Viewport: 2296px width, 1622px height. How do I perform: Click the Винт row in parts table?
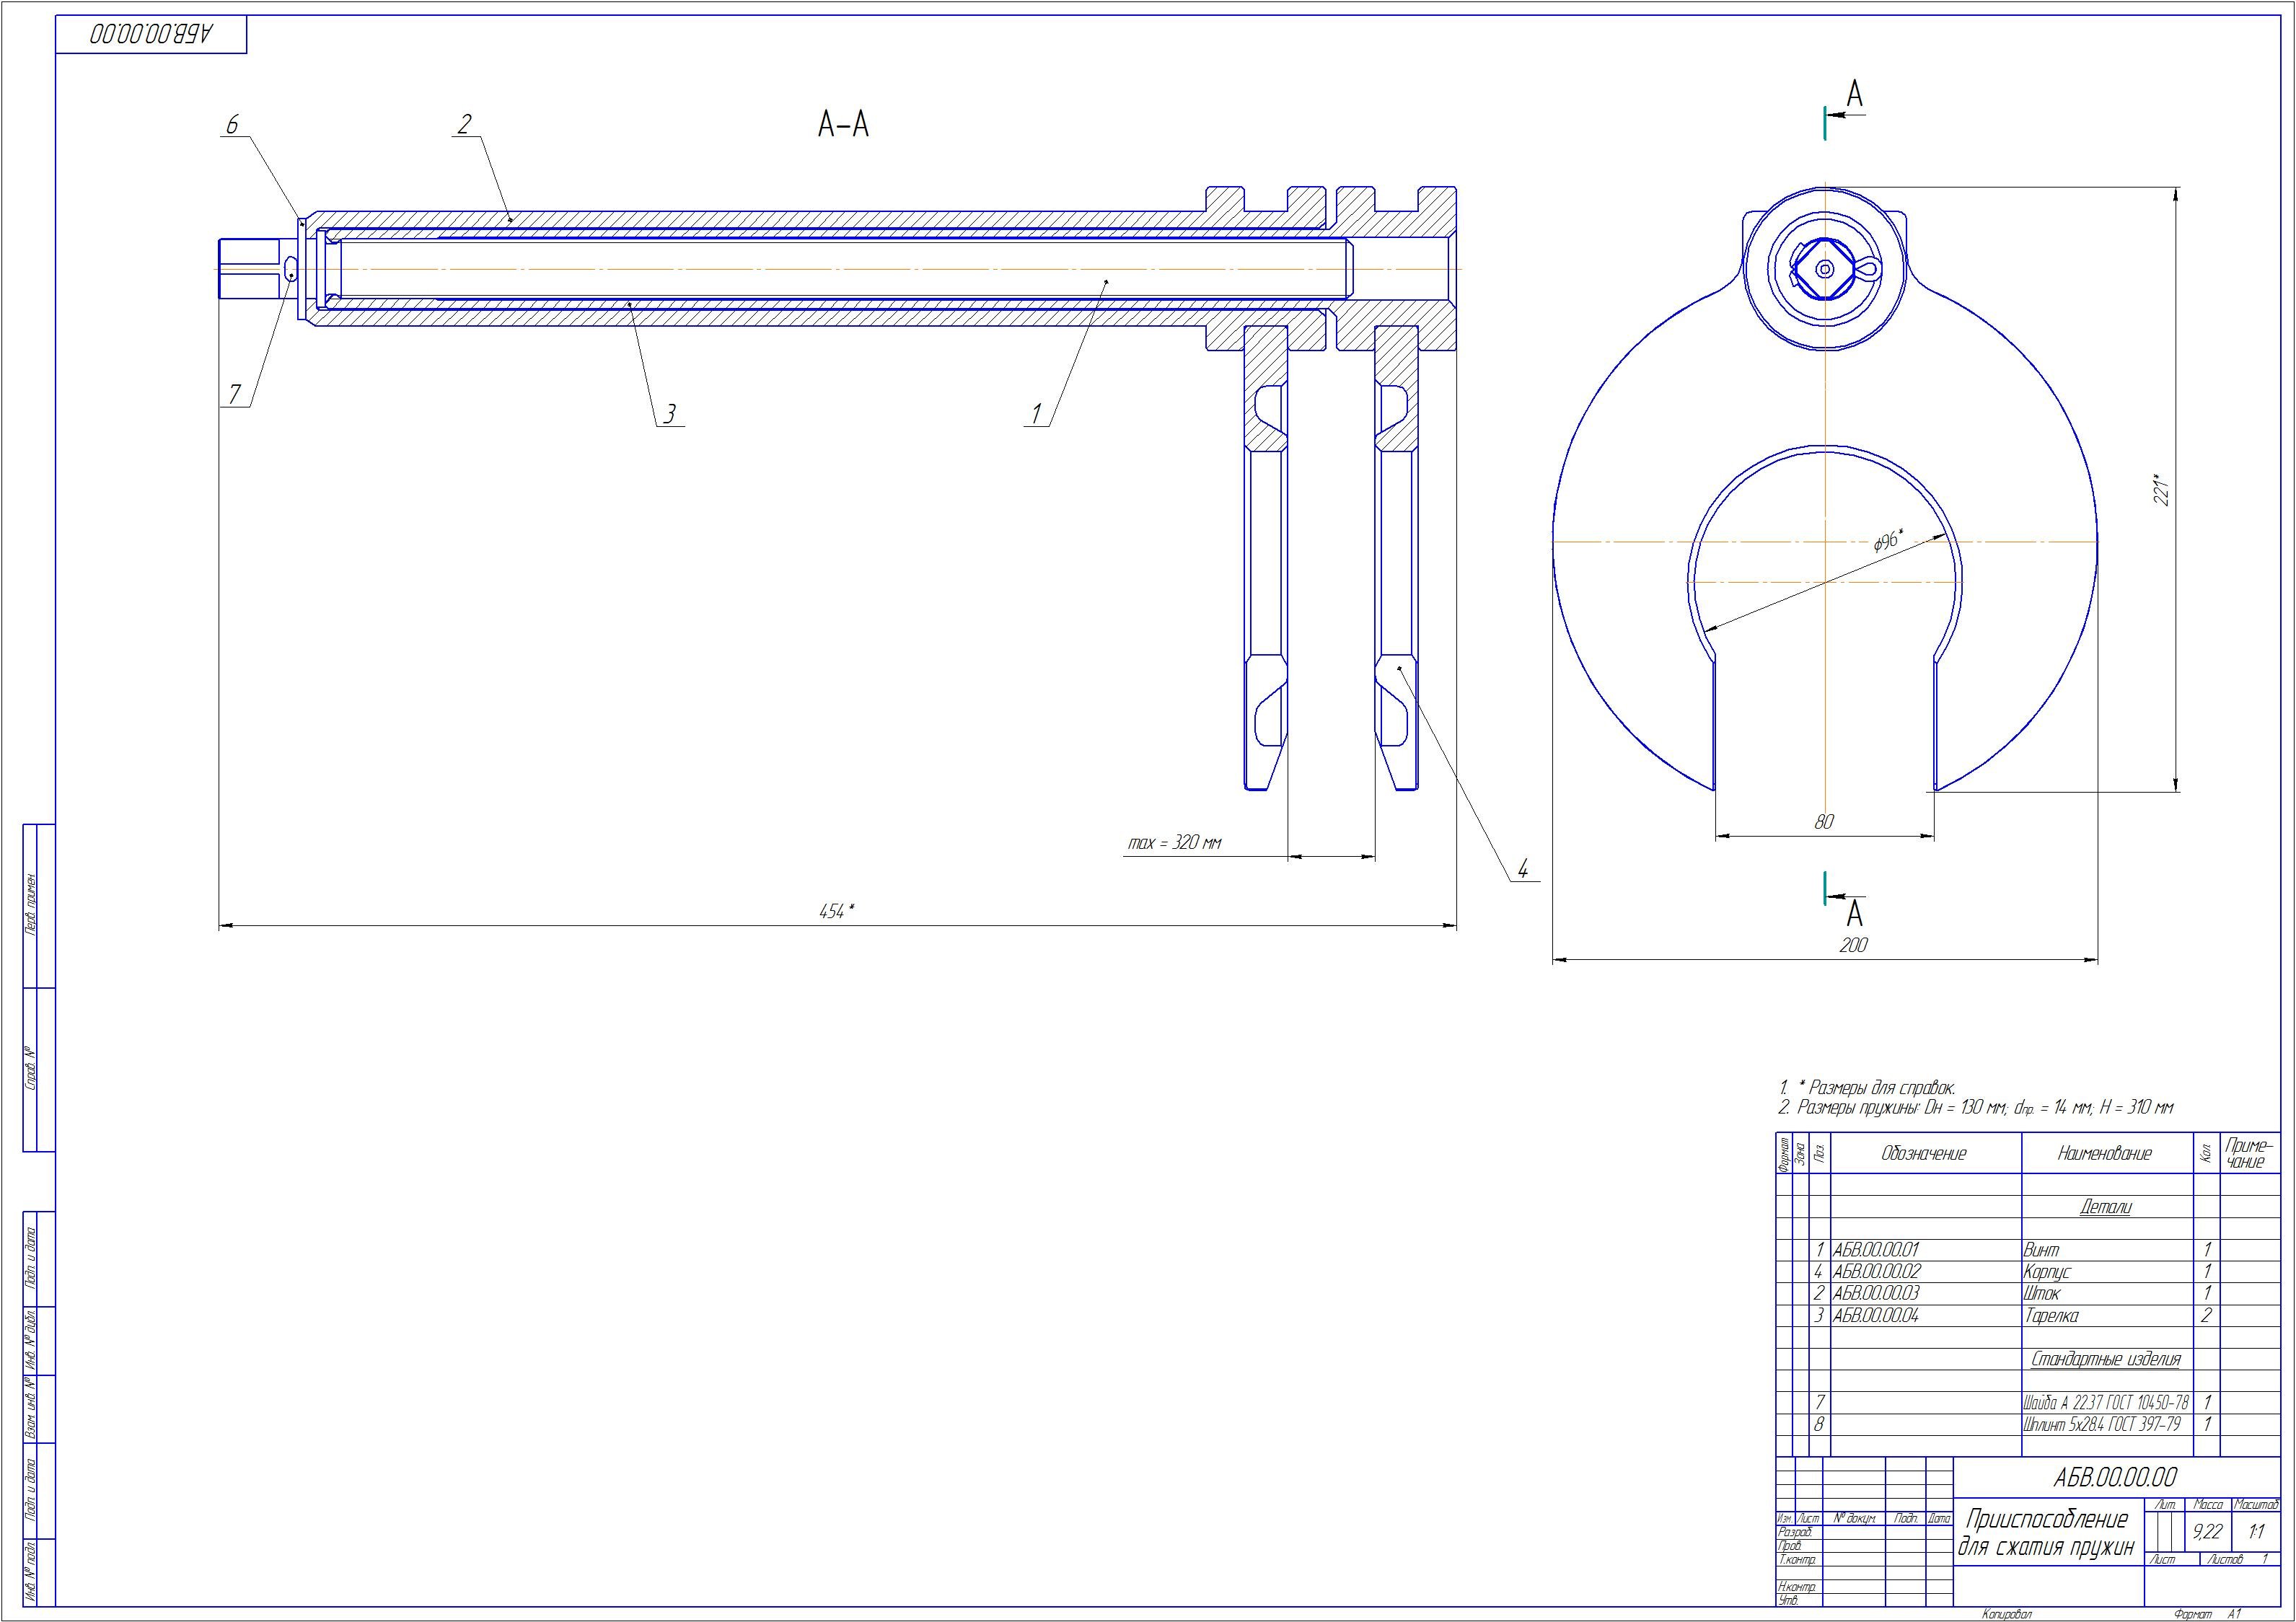pyautogui.click(x=2041, y=1250)
